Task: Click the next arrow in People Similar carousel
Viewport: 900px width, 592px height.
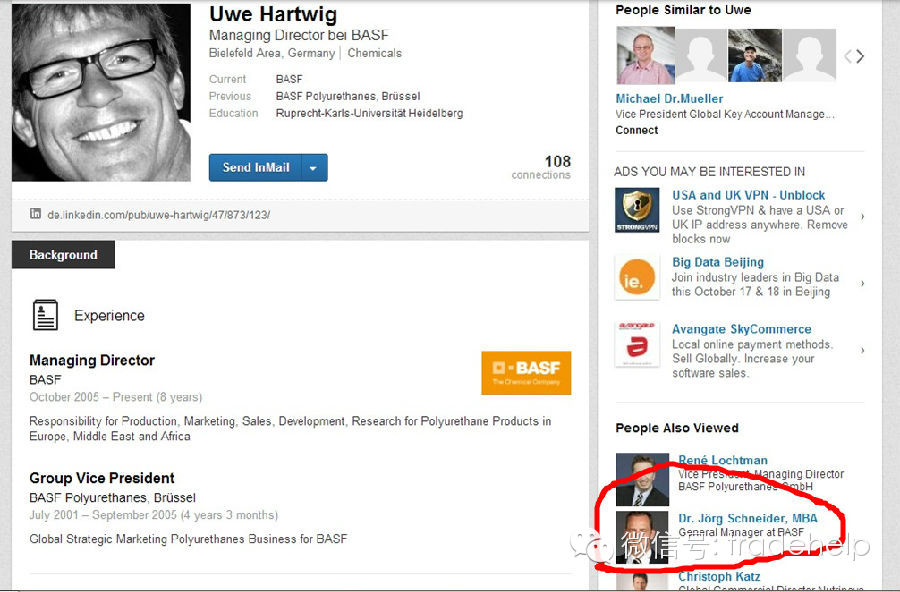Action: coord(860,56)
